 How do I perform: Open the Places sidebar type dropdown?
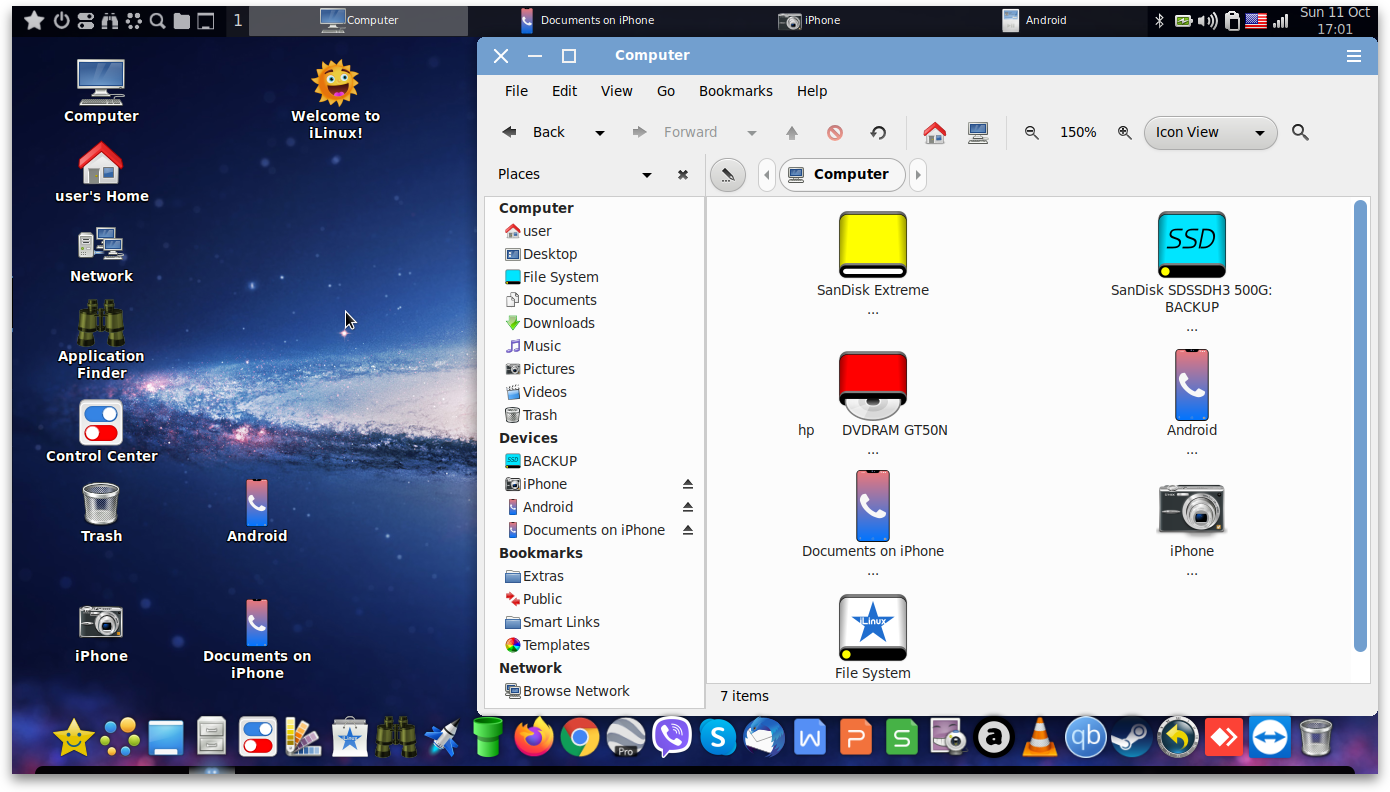pyautogui.click(x=647, y=175)
